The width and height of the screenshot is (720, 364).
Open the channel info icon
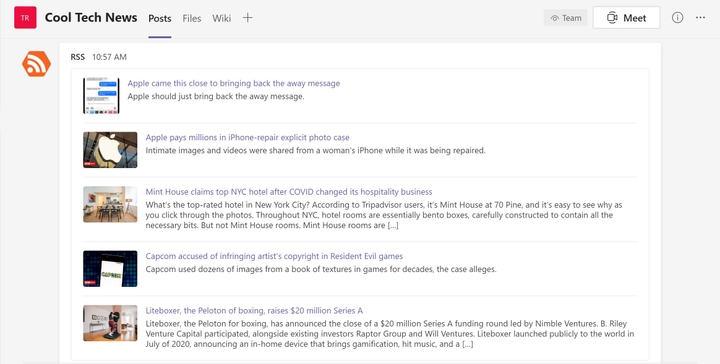coord(677,18)
